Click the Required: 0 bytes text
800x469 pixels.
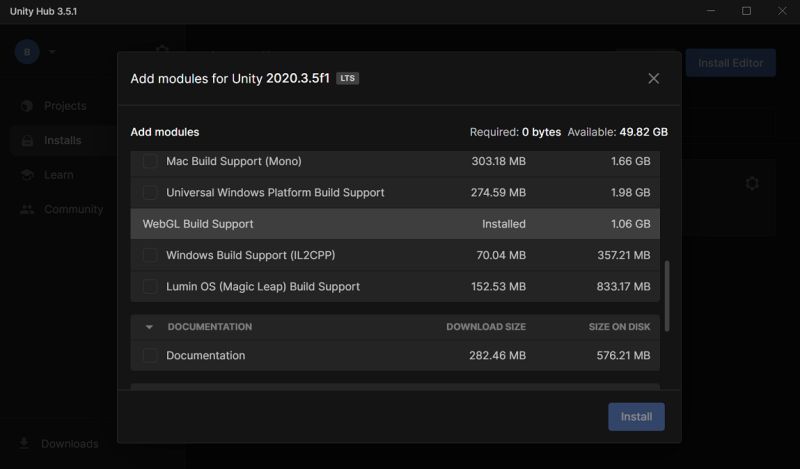515,132
